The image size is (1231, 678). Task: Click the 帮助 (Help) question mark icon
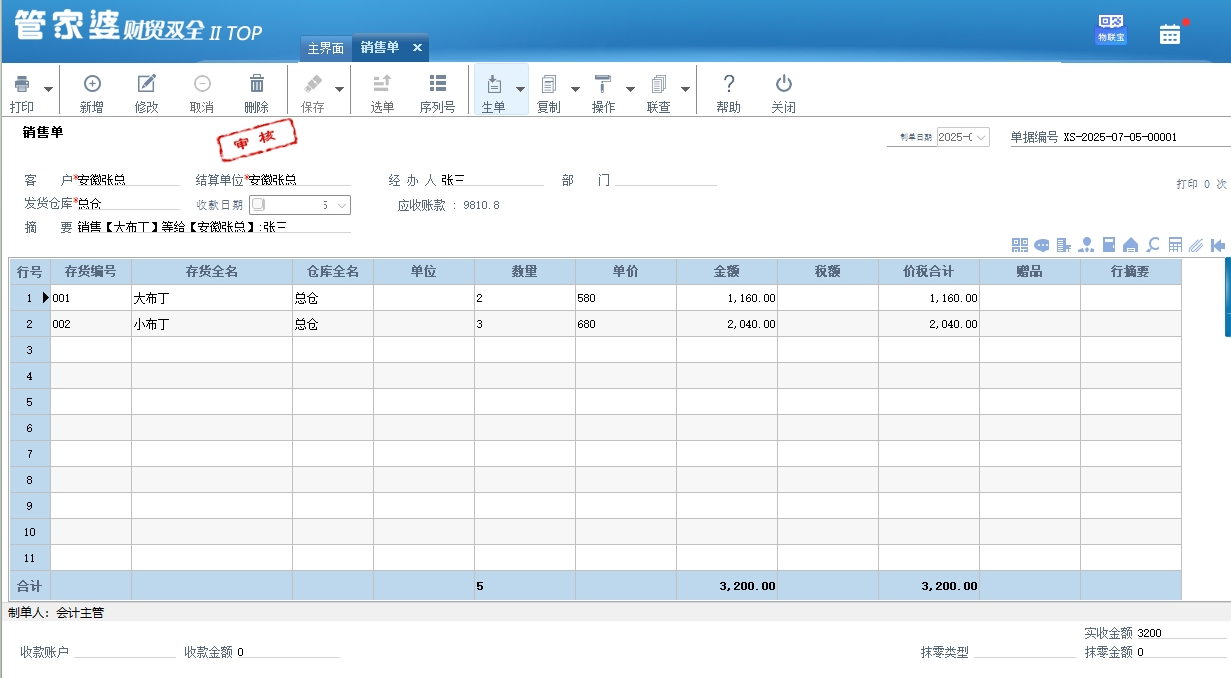[729, 84]
